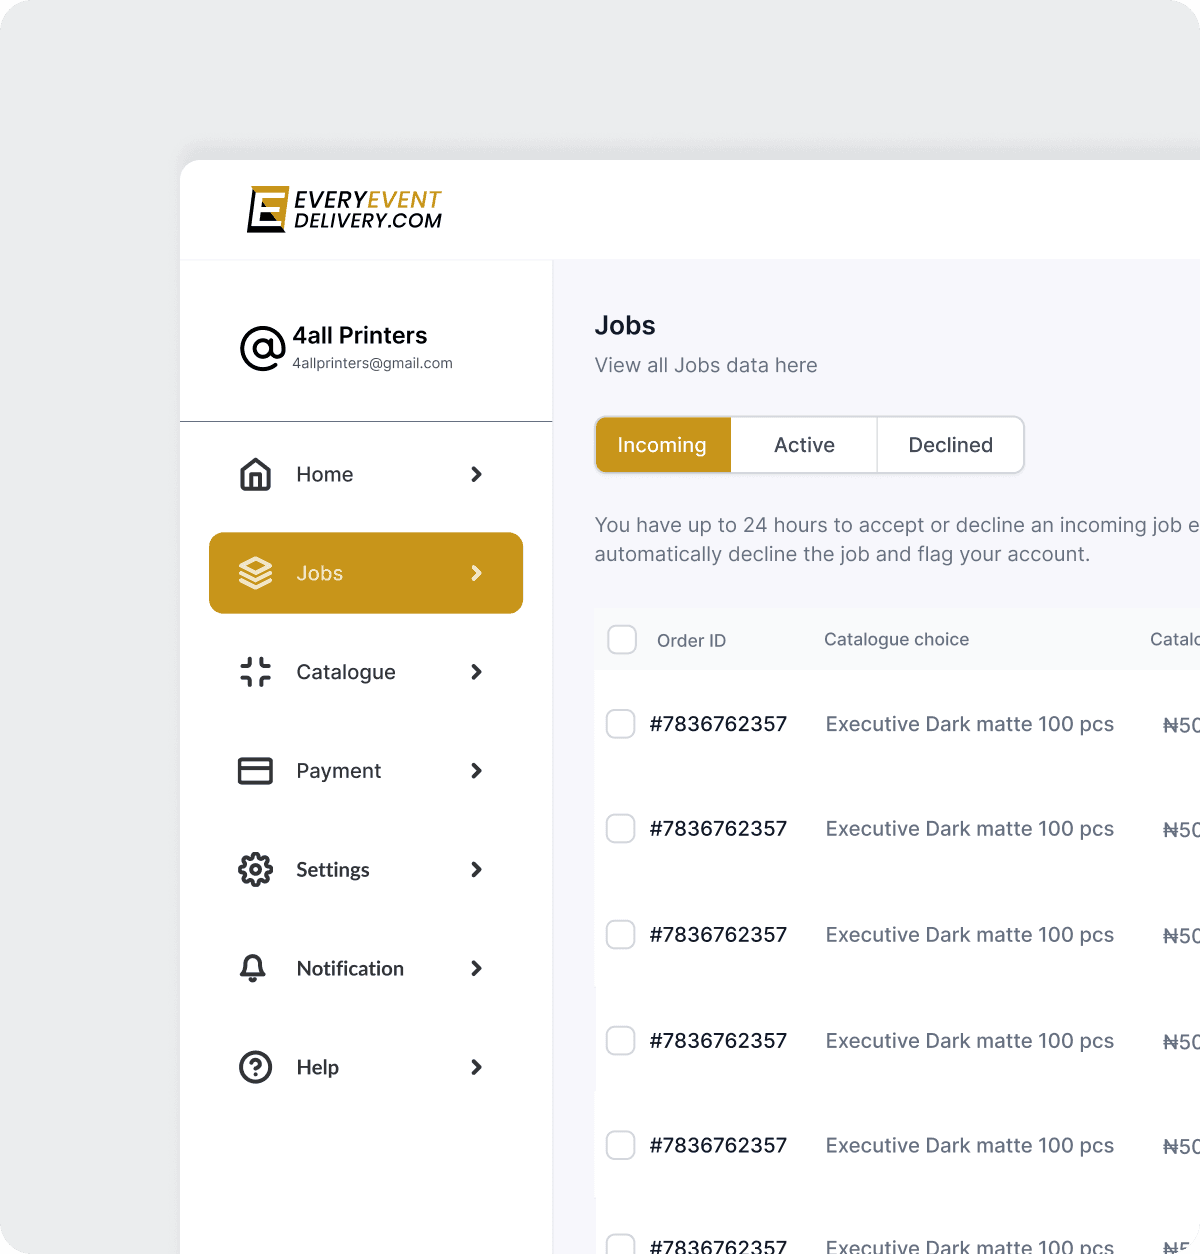Screen dimensions: 1200x1254
Task: Expand the Catalogue menu chevron
Action: click(476, 672)
